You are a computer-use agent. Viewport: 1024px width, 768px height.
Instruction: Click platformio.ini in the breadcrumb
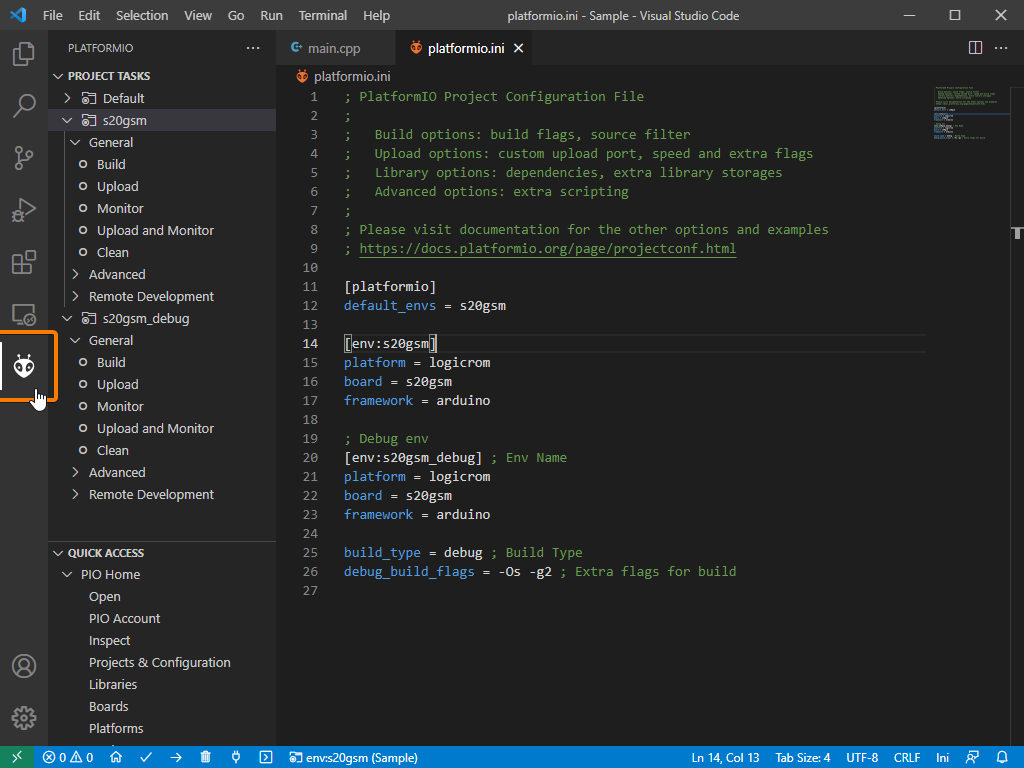pos(352,76)
